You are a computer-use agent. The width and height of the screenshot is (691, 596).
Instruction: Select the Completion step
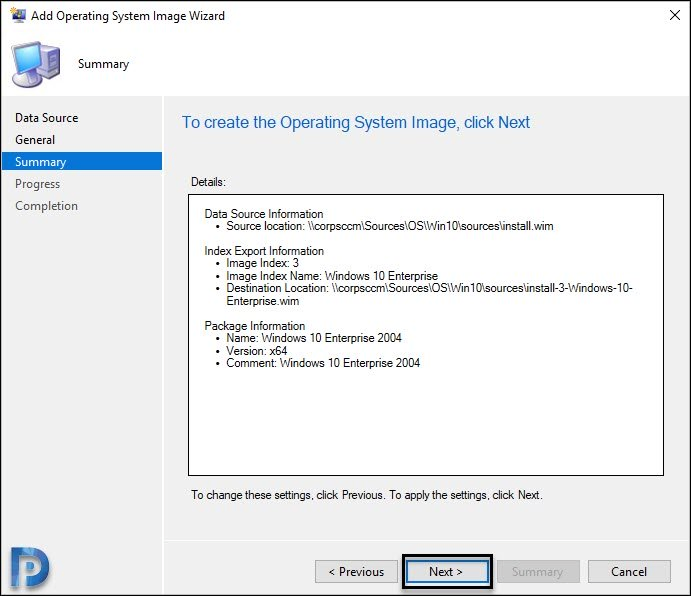tap(46, 206)
